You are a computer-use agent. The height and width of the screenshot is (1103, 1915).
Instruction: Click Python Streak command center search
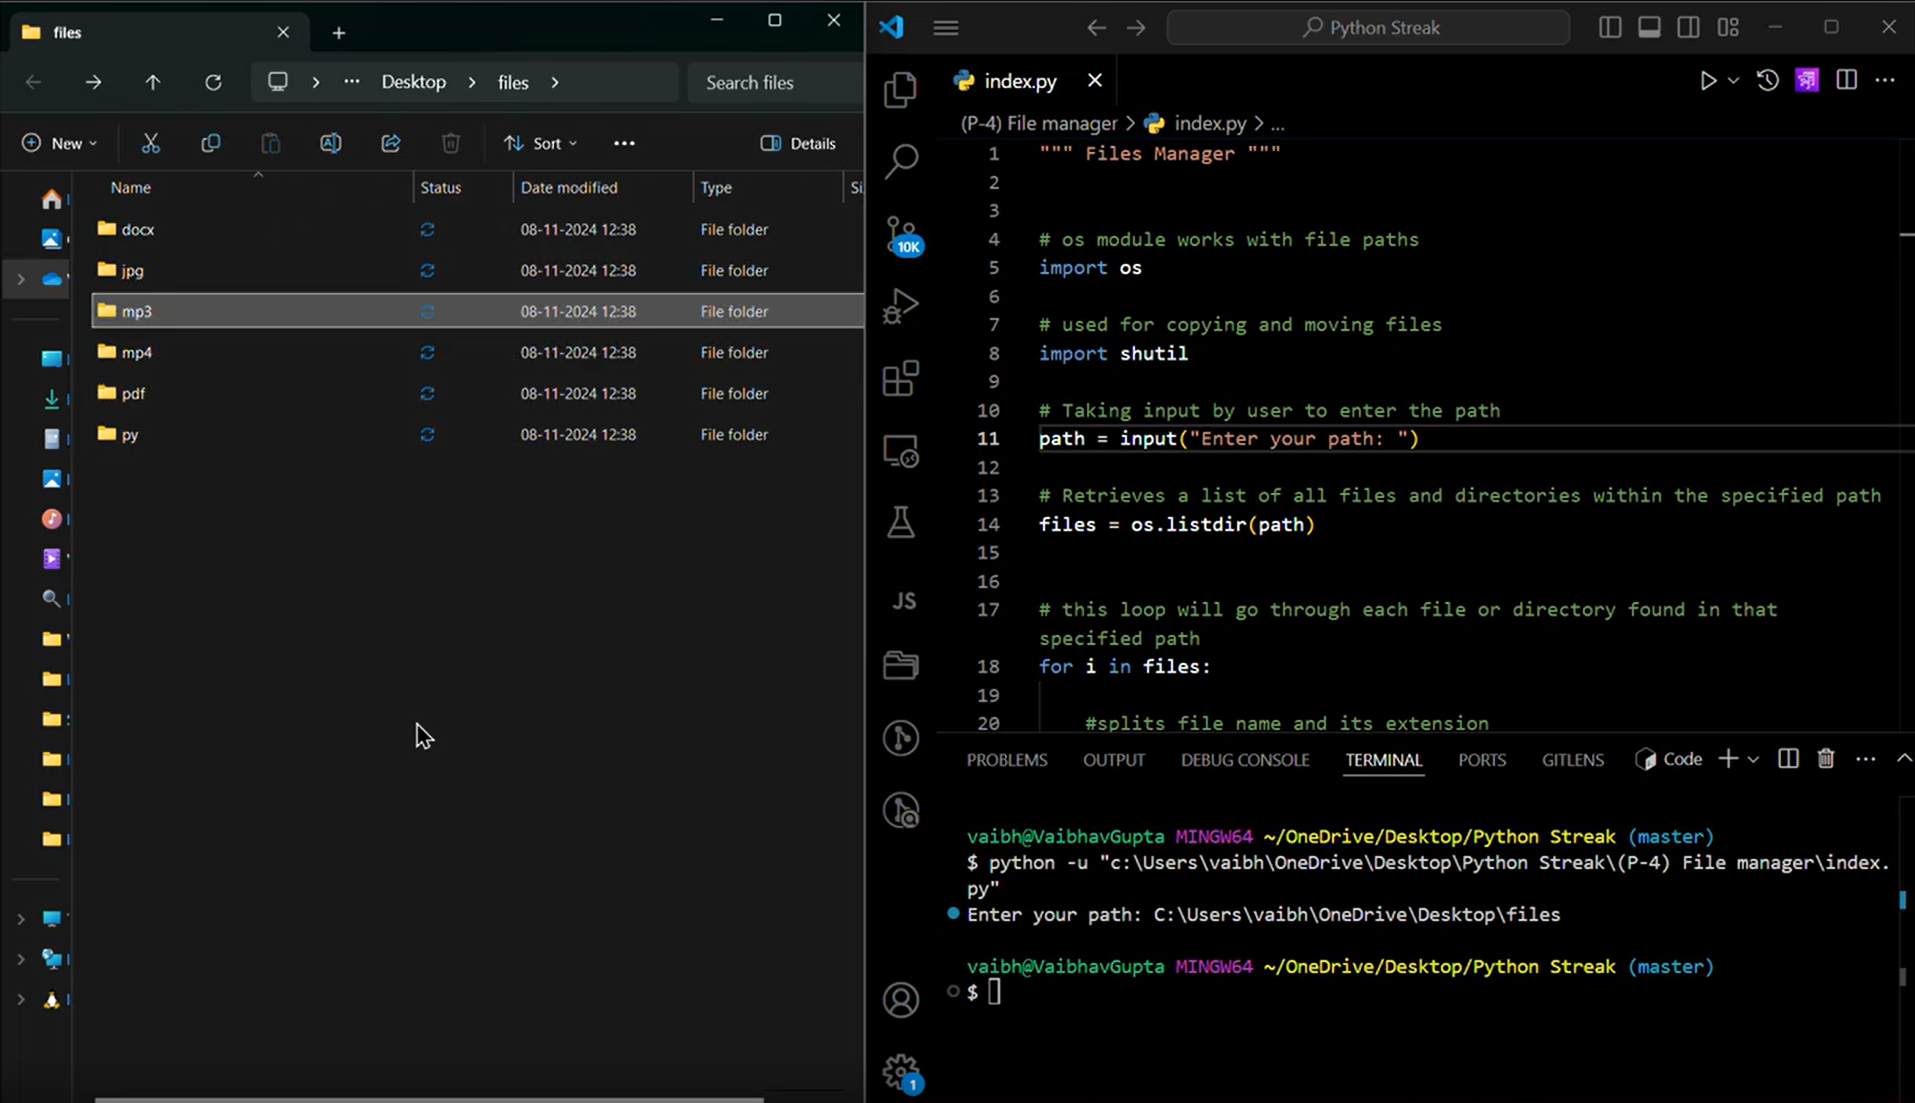1368,28
